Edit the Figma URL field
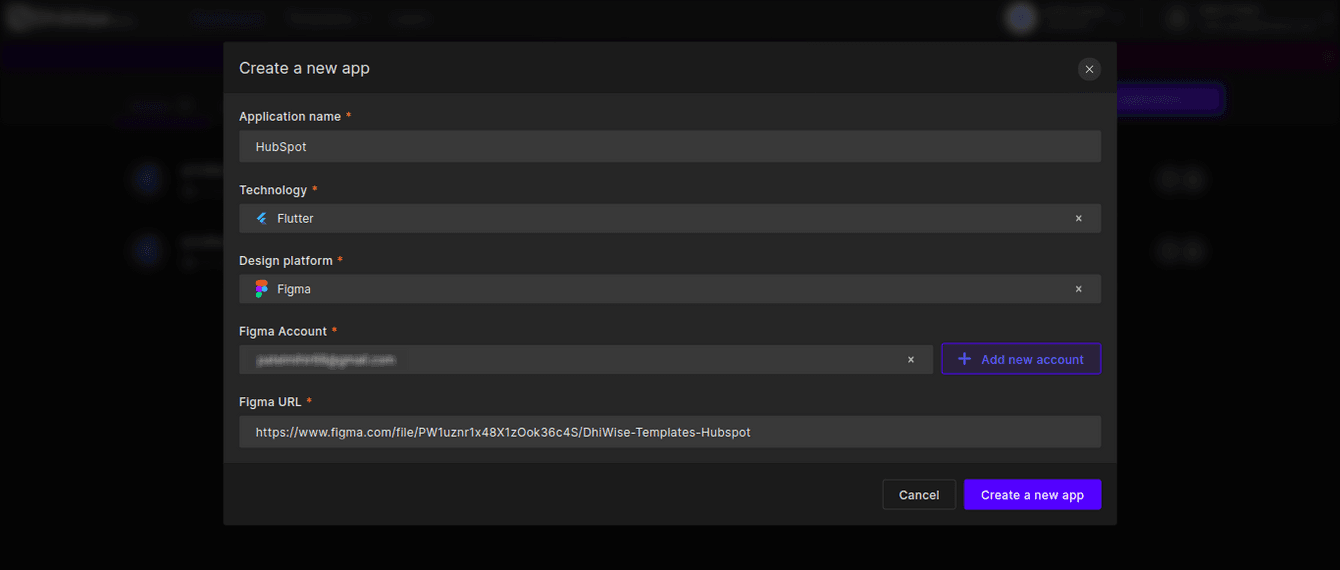This screenshot has height=570, width=1340. (x=670, y=432)
